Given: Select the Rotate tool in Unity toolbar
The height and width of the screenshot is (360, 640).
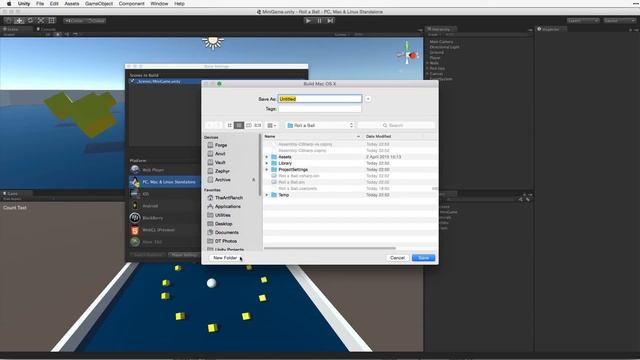Looking at the screenshot, I should coord(30,20).
